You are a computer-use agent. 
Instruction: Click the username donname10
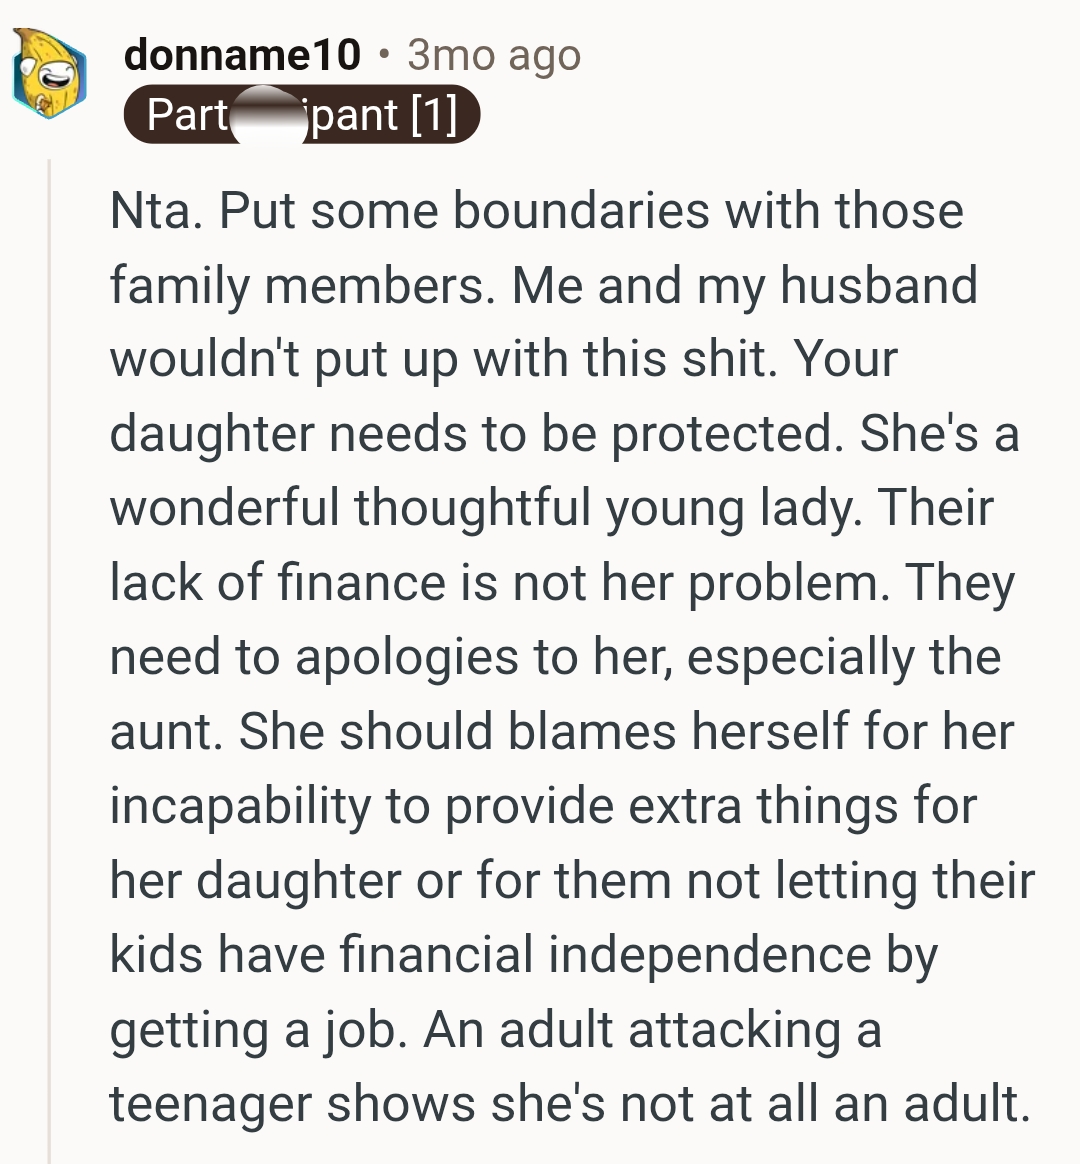(242, 54)
